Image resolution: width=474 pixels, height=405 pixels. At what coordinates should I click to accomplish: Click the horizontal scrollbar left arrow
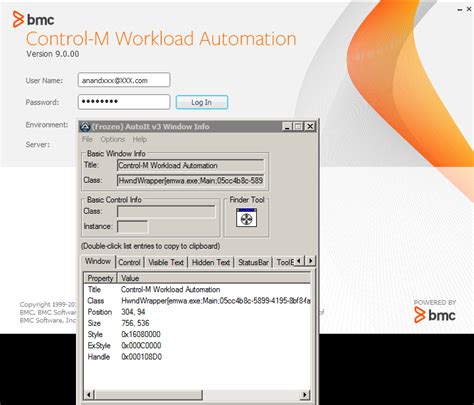(89, 395)
